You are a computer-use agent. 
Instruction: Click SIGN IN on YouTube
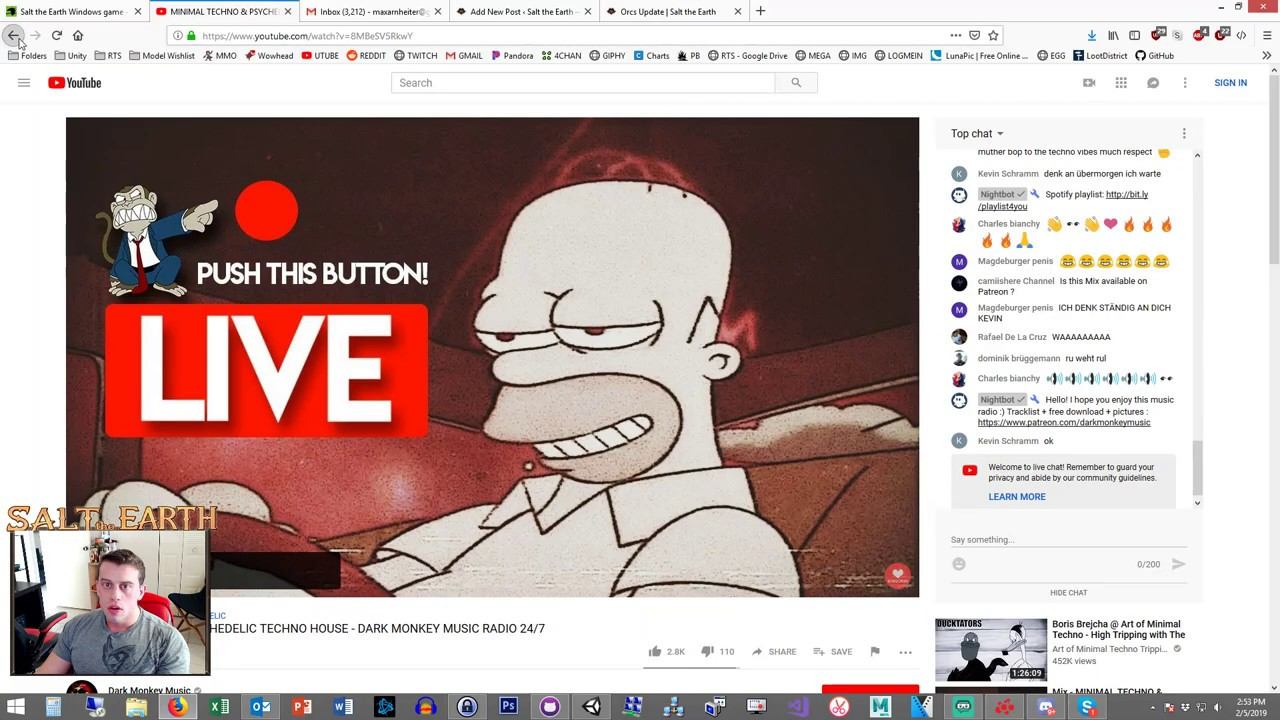1230,83
